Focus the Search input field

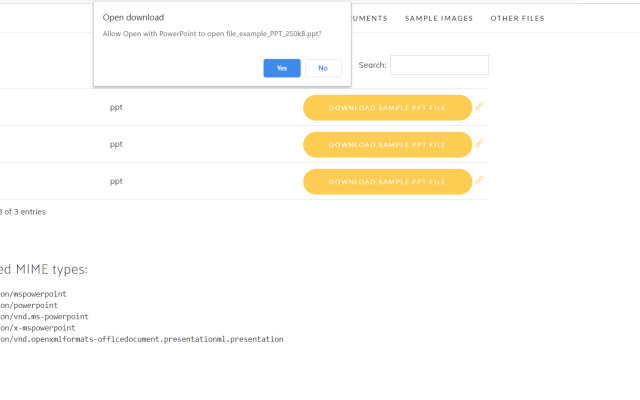[439, 65]
